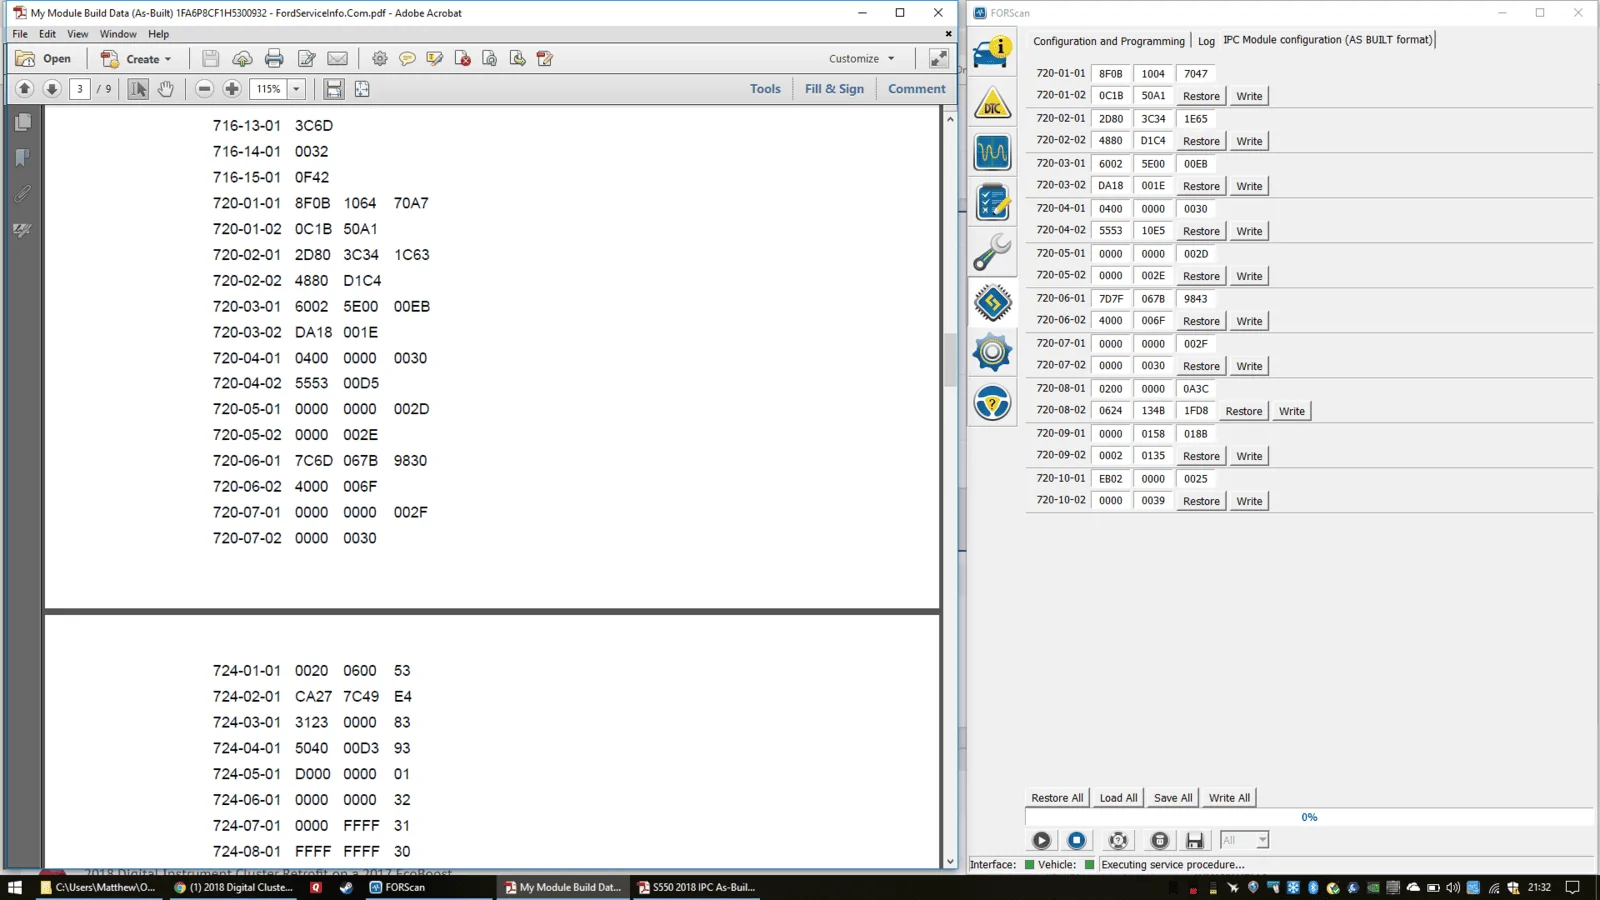This screenshot has height=900, width=1600.
Task: Expand the Create dropdown arrow
Action: (x=168, y=59)
